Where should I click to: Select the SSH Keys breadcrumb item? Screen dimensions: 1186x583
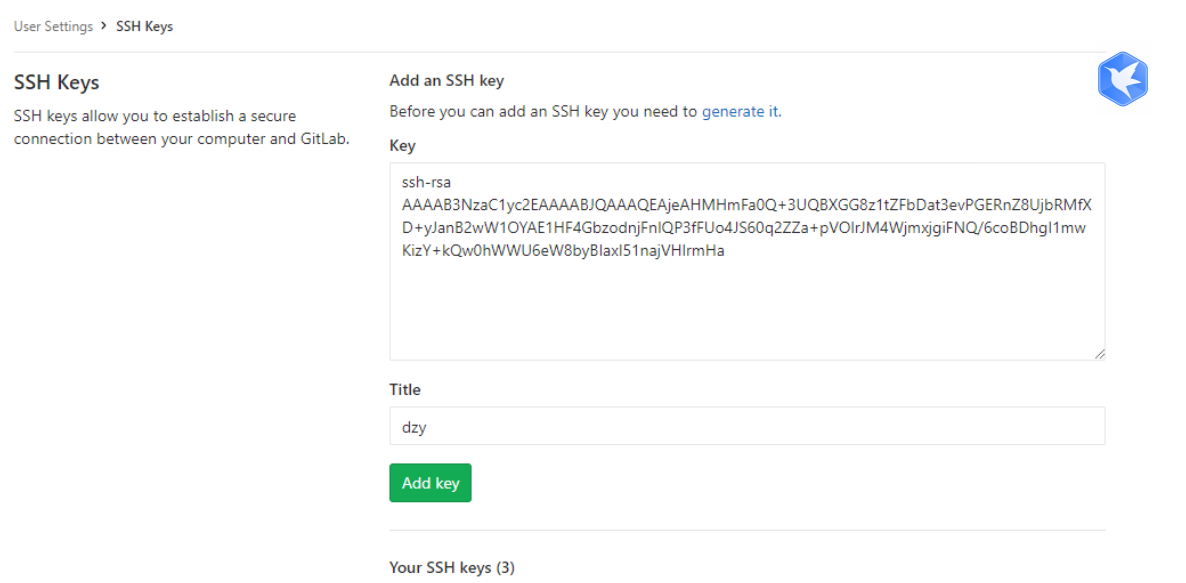coord(144,26)
